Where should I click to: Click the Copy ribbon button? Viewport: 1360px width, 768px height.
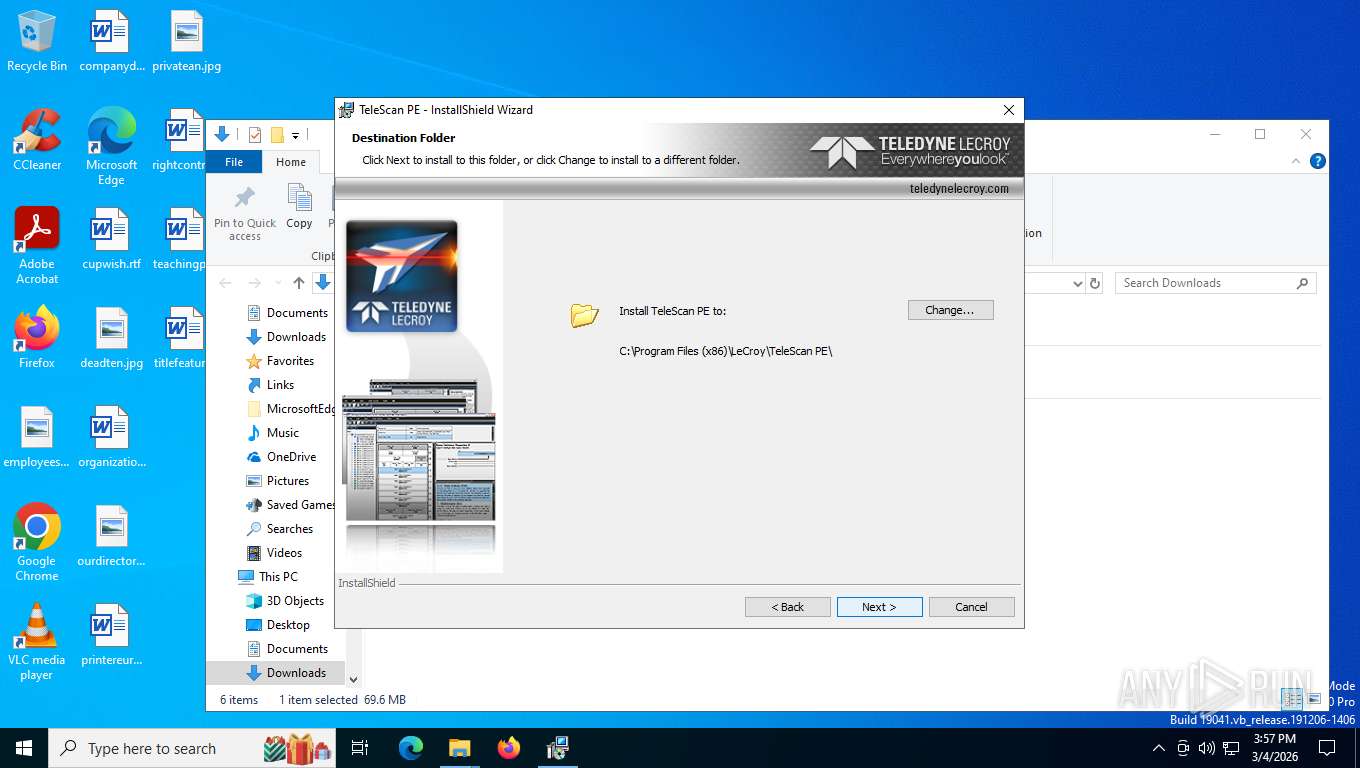point(299,207)
